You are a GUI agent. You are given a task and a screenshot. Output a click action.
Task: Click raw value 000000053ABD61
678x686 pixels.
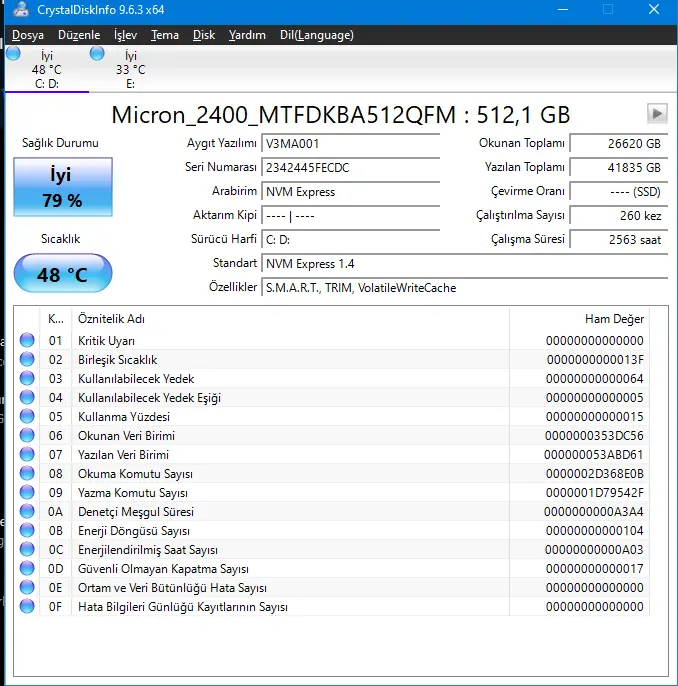594,455
